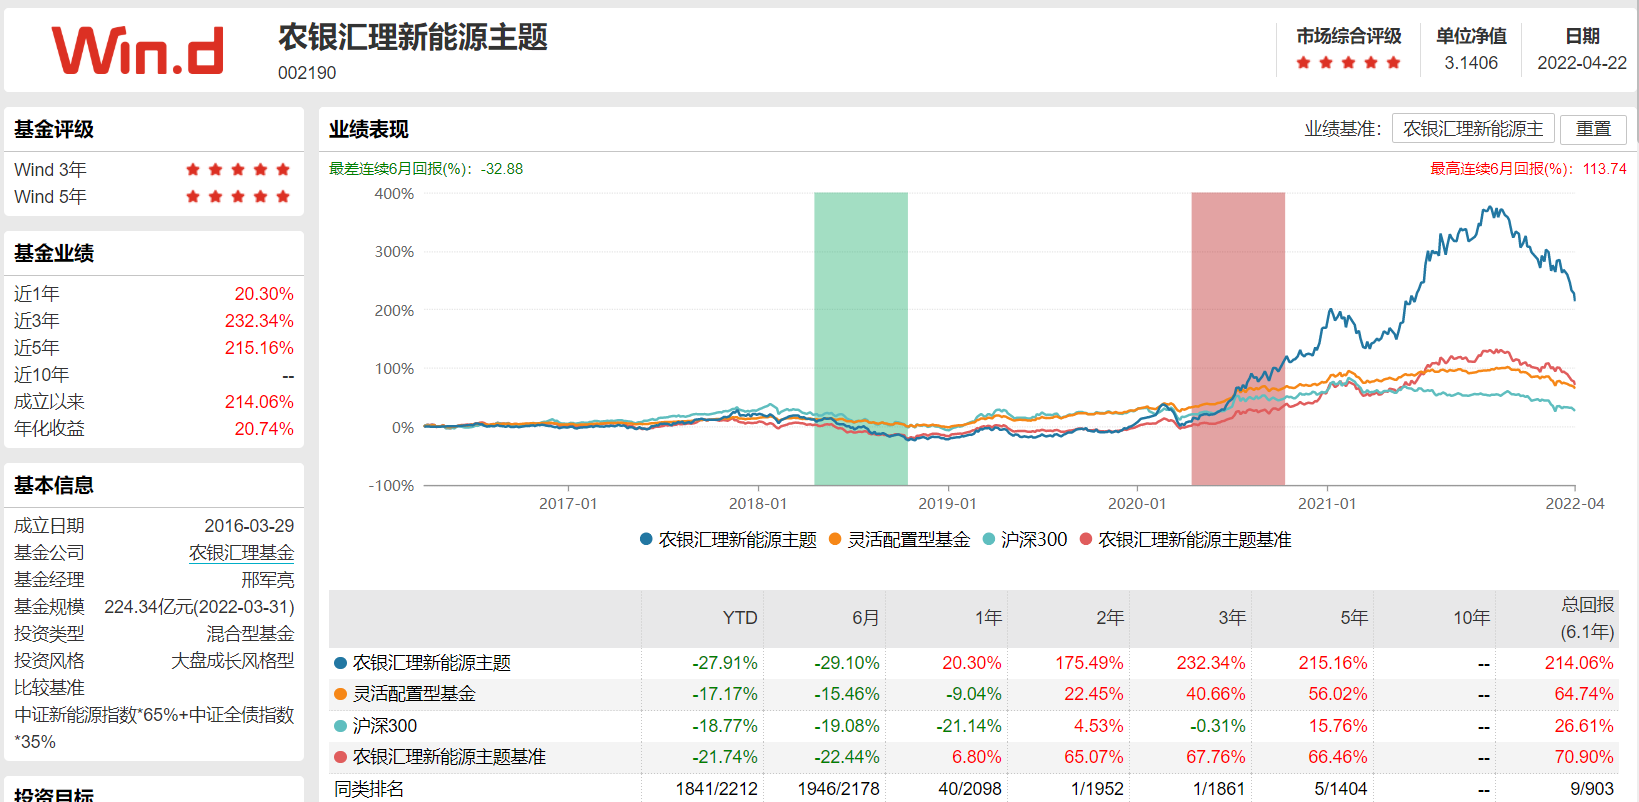Viewport: 1639px width, 802px height.
Task: Toggle 农银汇理新能源主题基准 legend entry
Action: (1186, 540)
